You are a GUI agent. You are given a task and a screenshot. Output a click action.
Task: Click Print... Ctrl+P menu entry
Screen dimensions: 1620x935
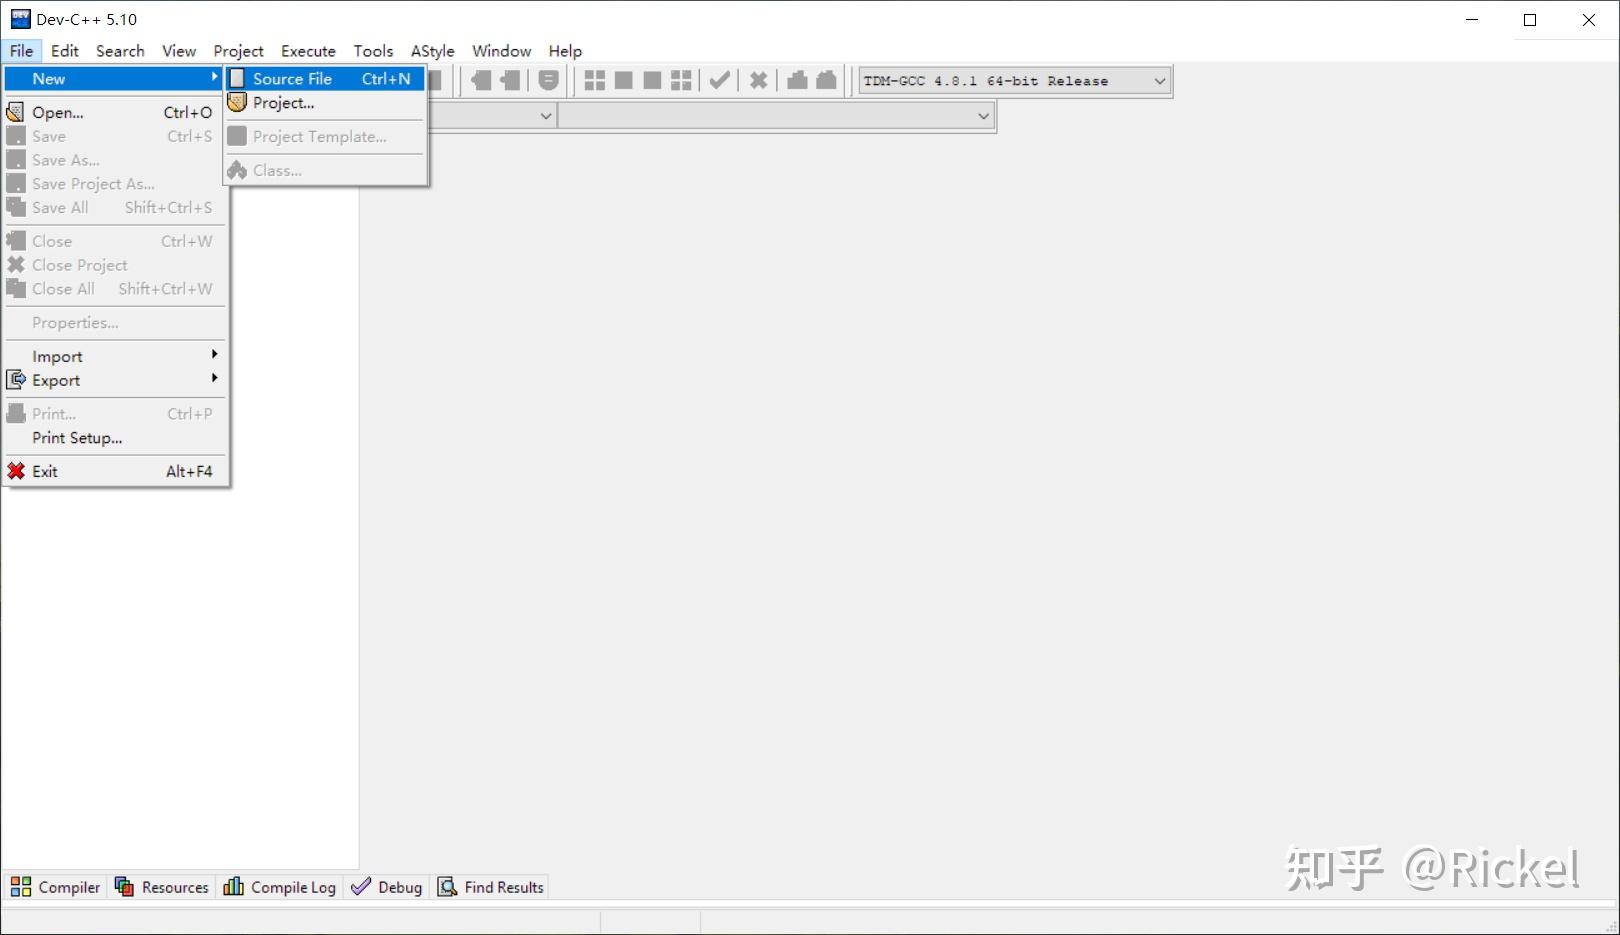(115, 414)
